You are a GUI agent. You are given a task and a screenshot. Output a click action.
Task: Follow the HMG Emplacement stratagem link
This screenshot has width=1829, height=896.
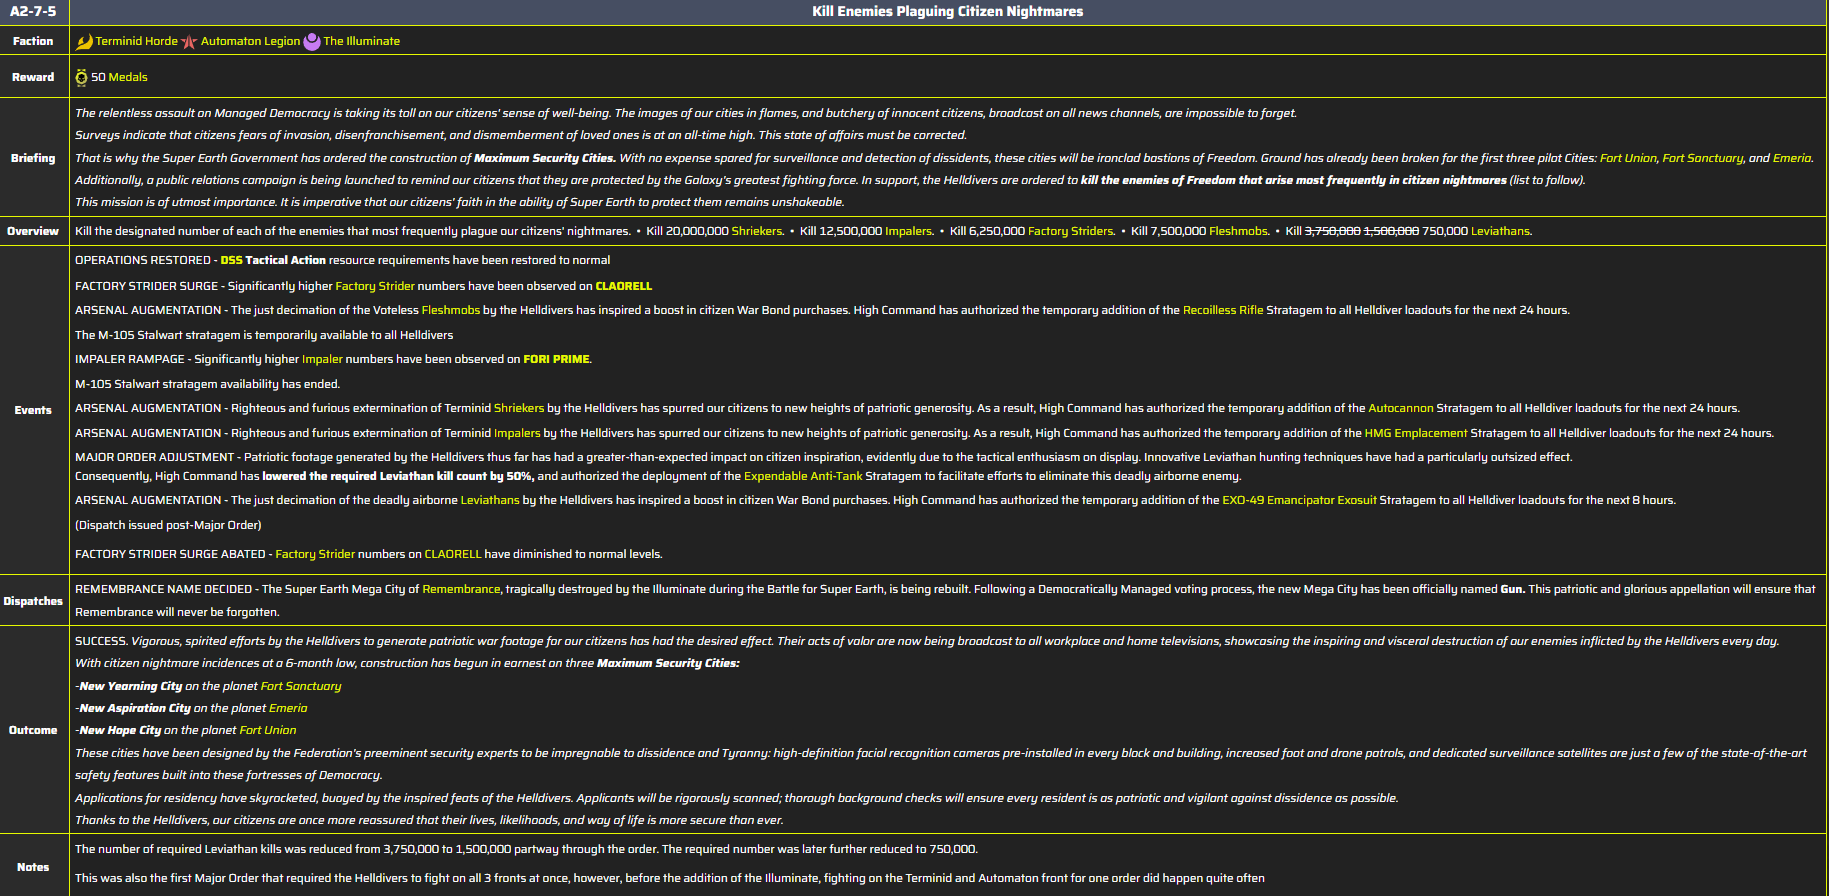(x=1416, y=433)
